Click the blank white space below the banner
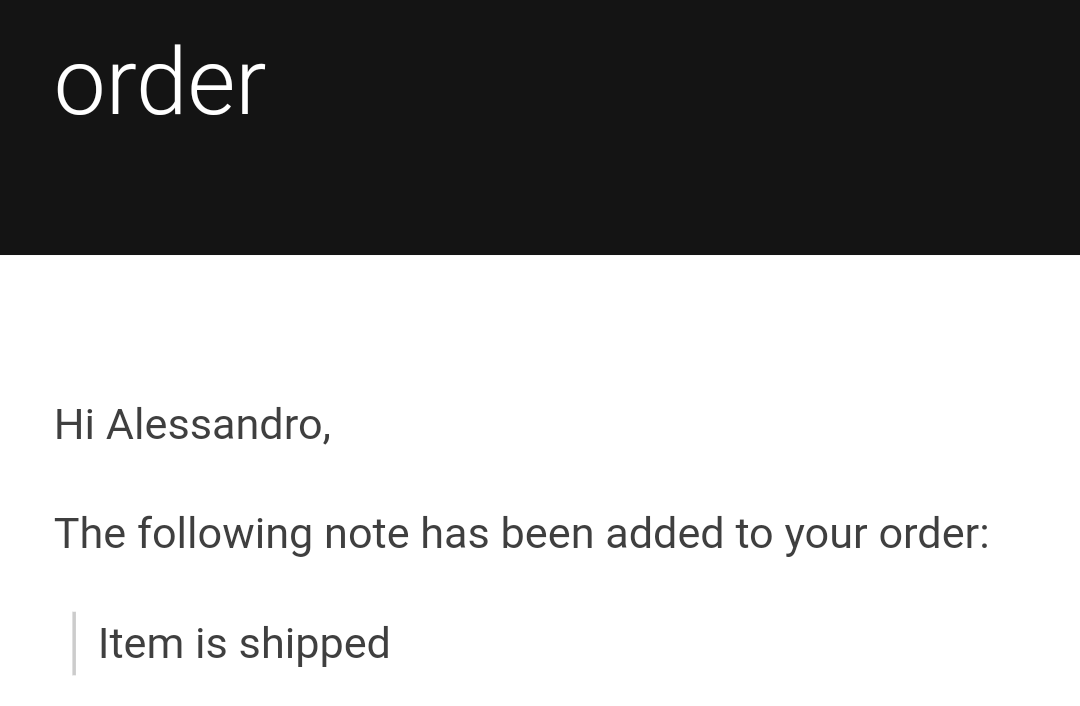Viewport: 1080px width, 706px height. (x=540, y=324)
